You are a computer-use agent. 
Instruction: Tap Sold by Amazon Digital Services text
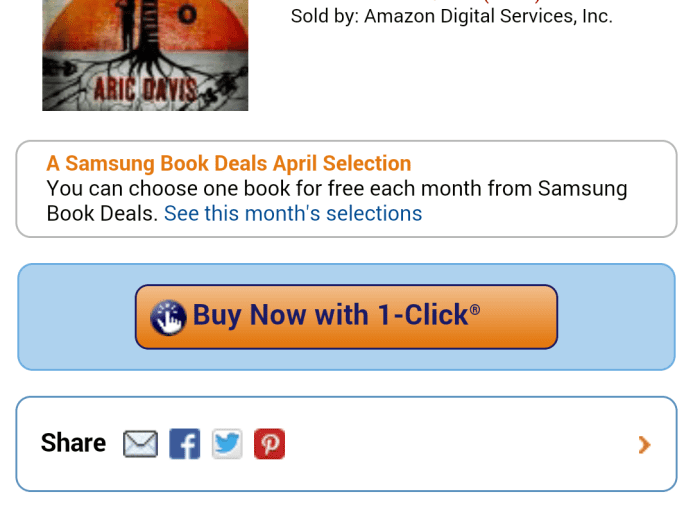coord(452,16)
